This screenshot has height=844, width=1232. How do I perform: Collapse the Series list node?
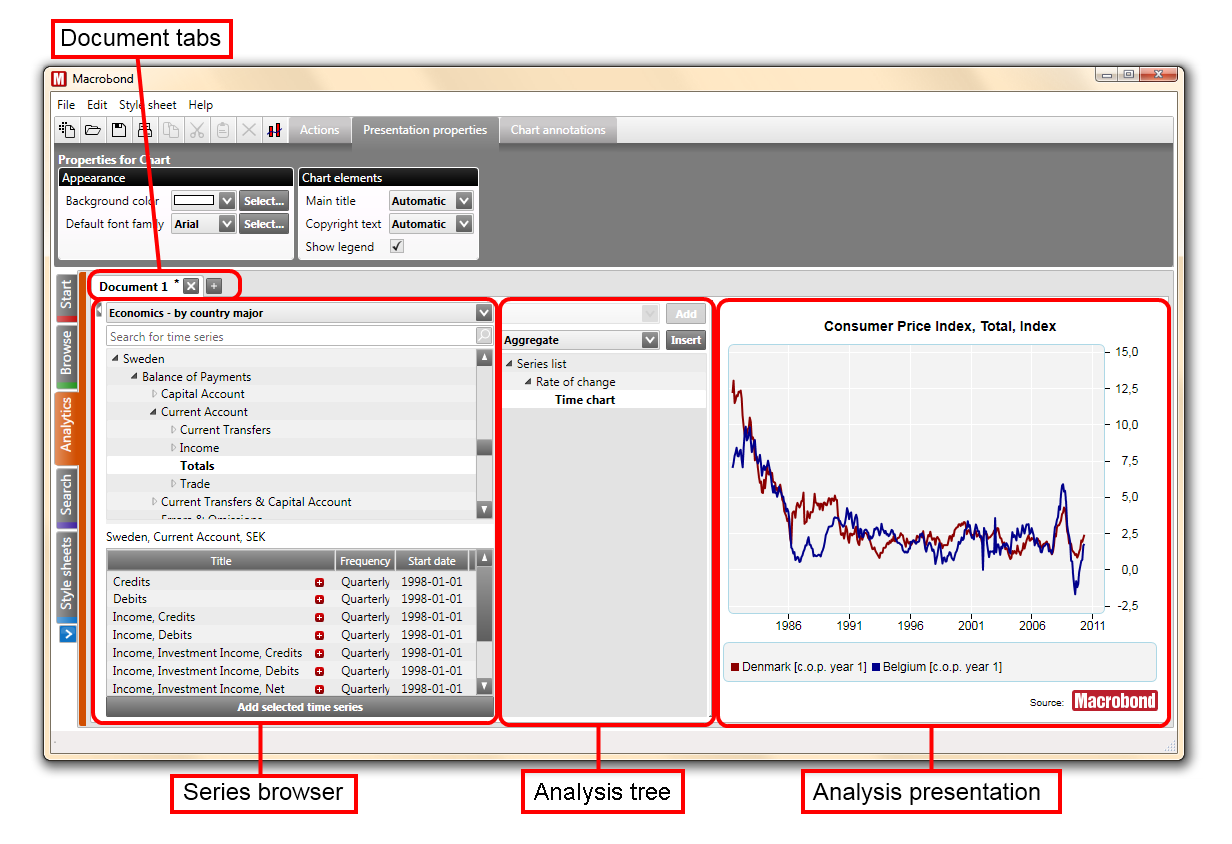[x=510, y=364]
